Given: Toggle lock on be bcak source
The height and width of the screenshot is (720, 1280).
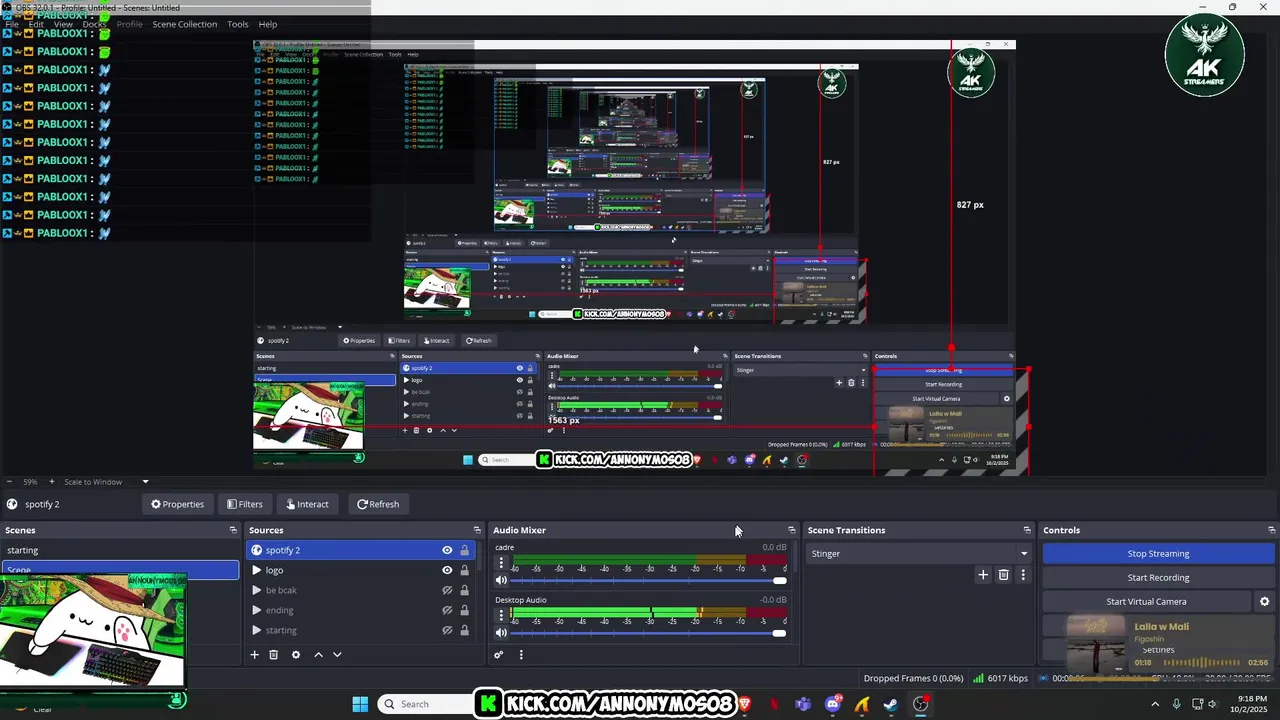Looking at the screenshot, I should coord(464,590).
